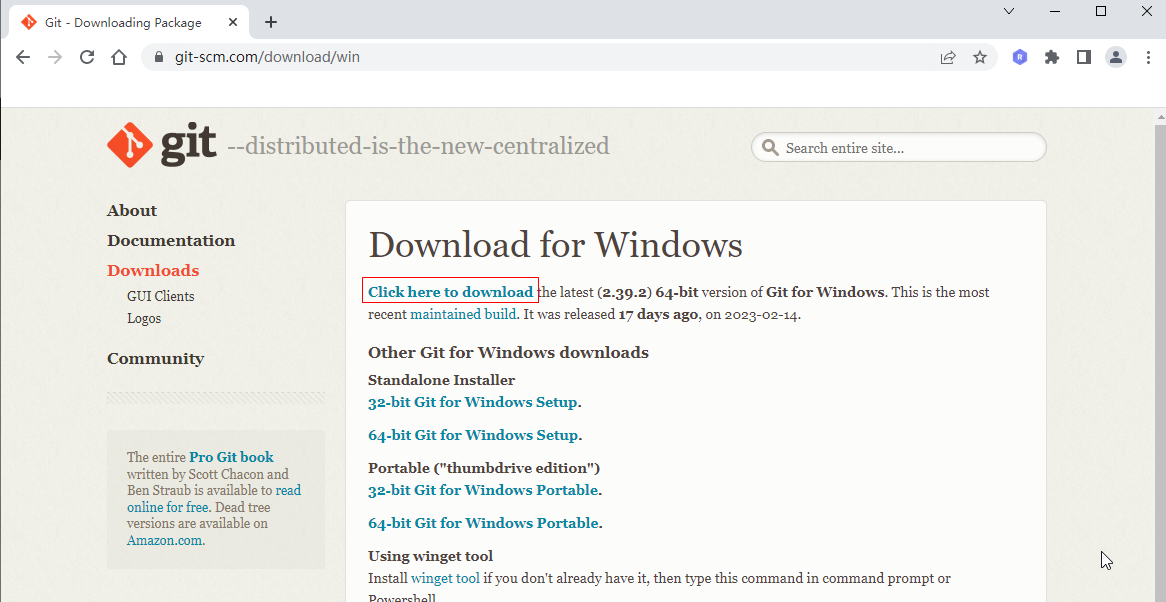Image resolution: width=1166 pixels, height=602 pixels.
Task: Focus the Search entire site field
Action: point(898,147)
